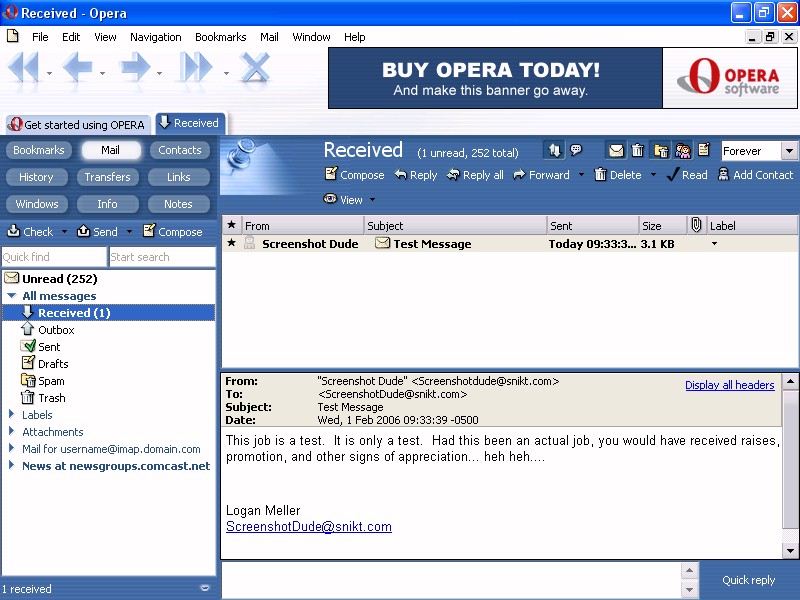Open the Drafts folder

(45, 364)
